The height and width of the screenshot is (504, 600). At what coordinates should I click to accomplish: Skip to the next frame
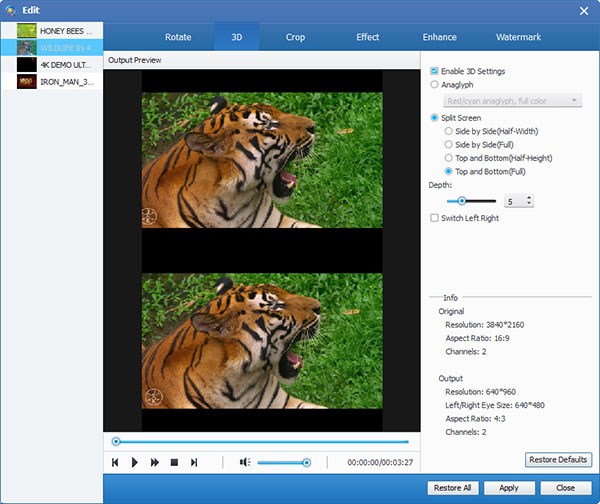(x=194, y=462)
